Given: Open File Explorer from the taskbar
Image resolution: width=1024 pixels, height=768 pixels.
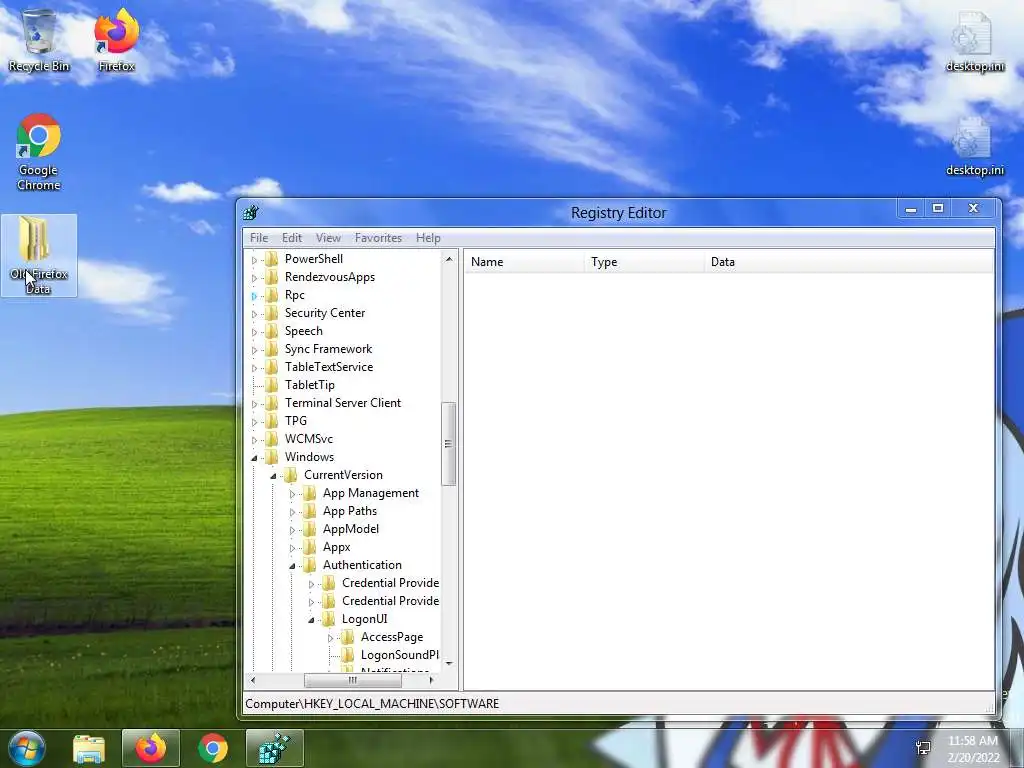Looking at the screenshot, I should (89, 748).
